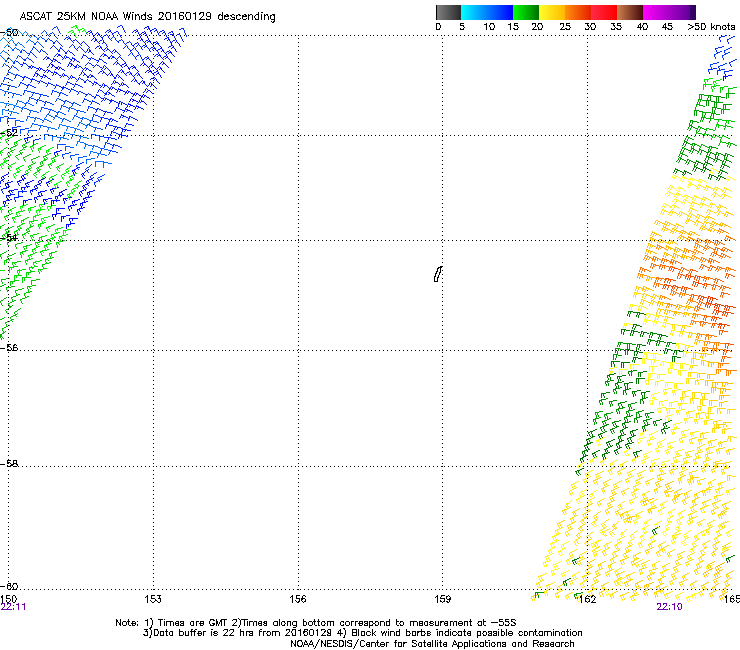Click the longitude label 156
The height and width of the screenshot is (650, 740).
[298, 599]
